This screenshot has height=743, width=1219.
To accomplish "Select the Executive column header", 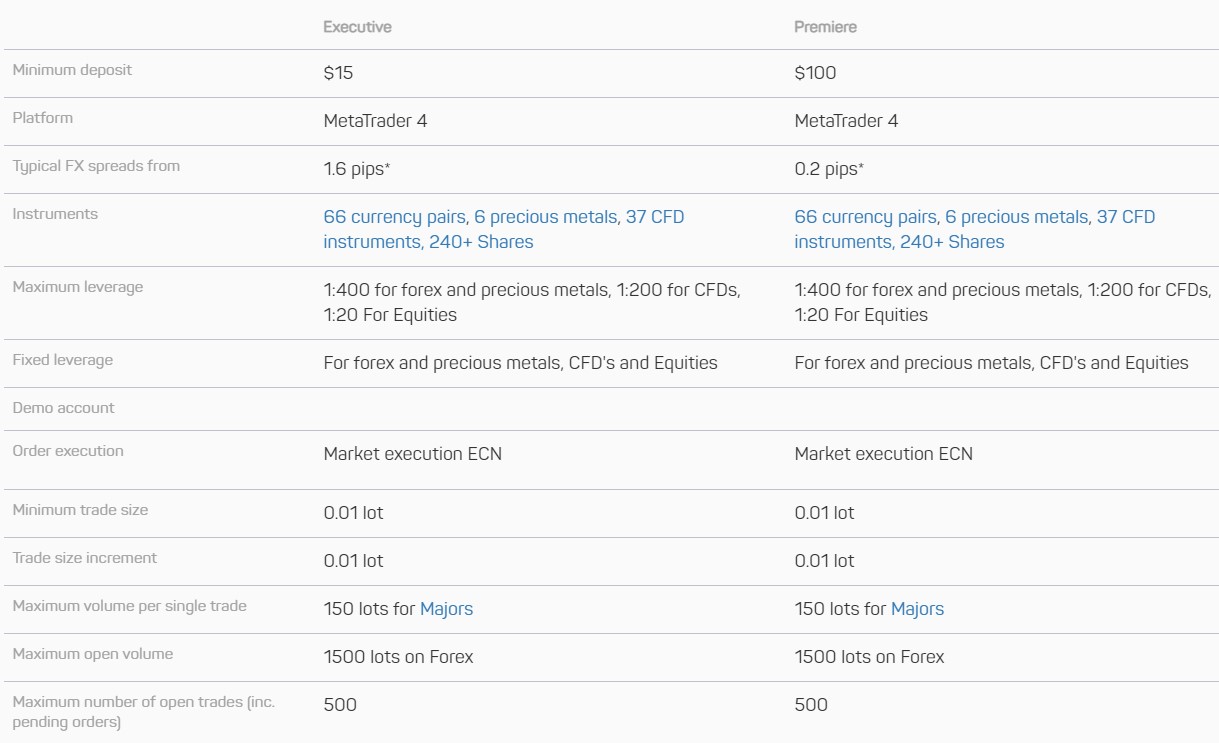I will click(357, 27).
